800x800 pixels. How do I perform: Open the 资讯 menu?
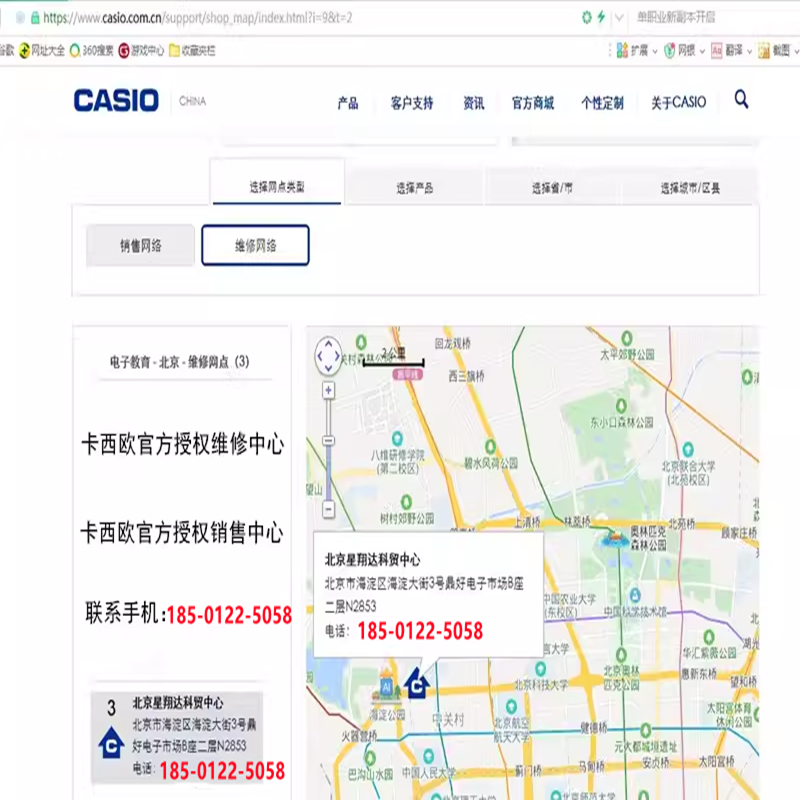pyautogui.click(x=473, y=103)
